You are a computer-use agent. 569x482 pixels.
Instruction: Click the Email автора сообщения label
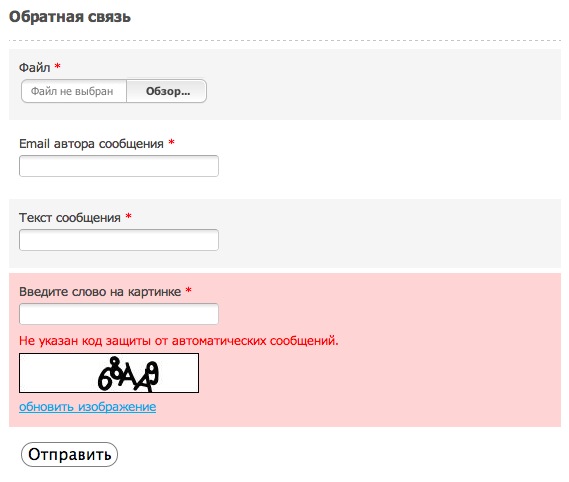tap(91, 144)
